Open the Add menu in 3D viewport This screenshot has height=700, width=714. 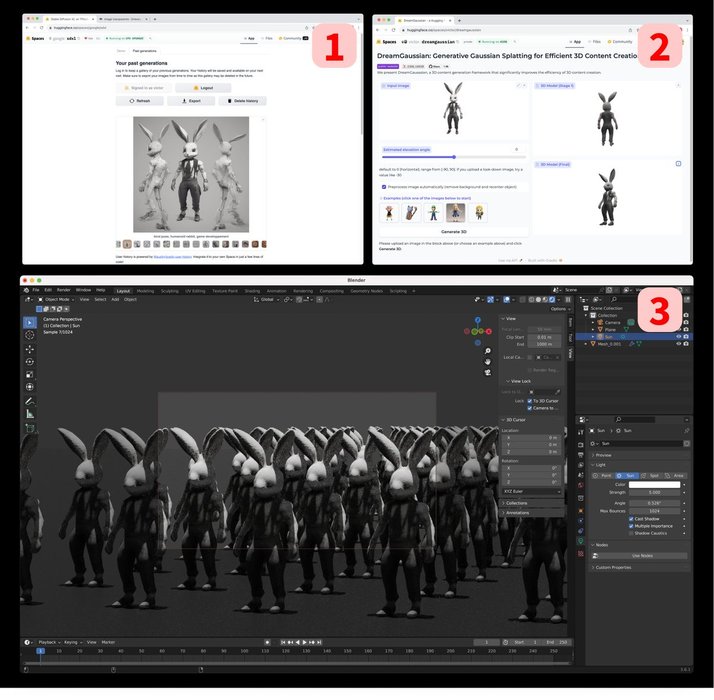(x=115, y=300)
